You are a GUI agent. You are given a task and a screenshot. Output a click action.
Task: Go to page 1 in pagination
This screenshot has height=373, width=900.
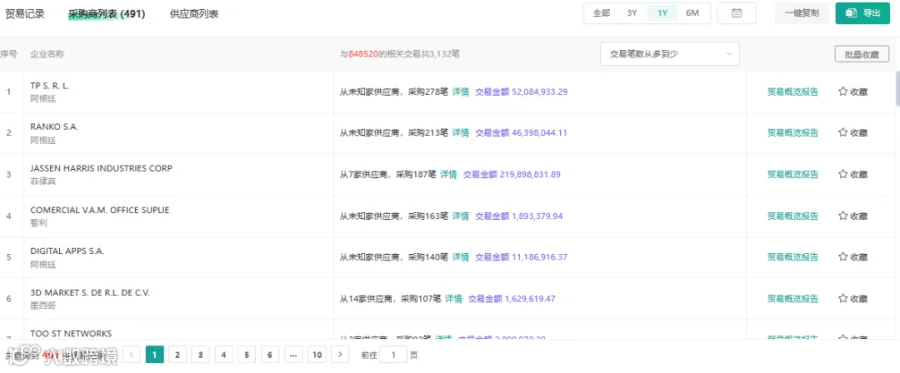[x=154, y=355]
